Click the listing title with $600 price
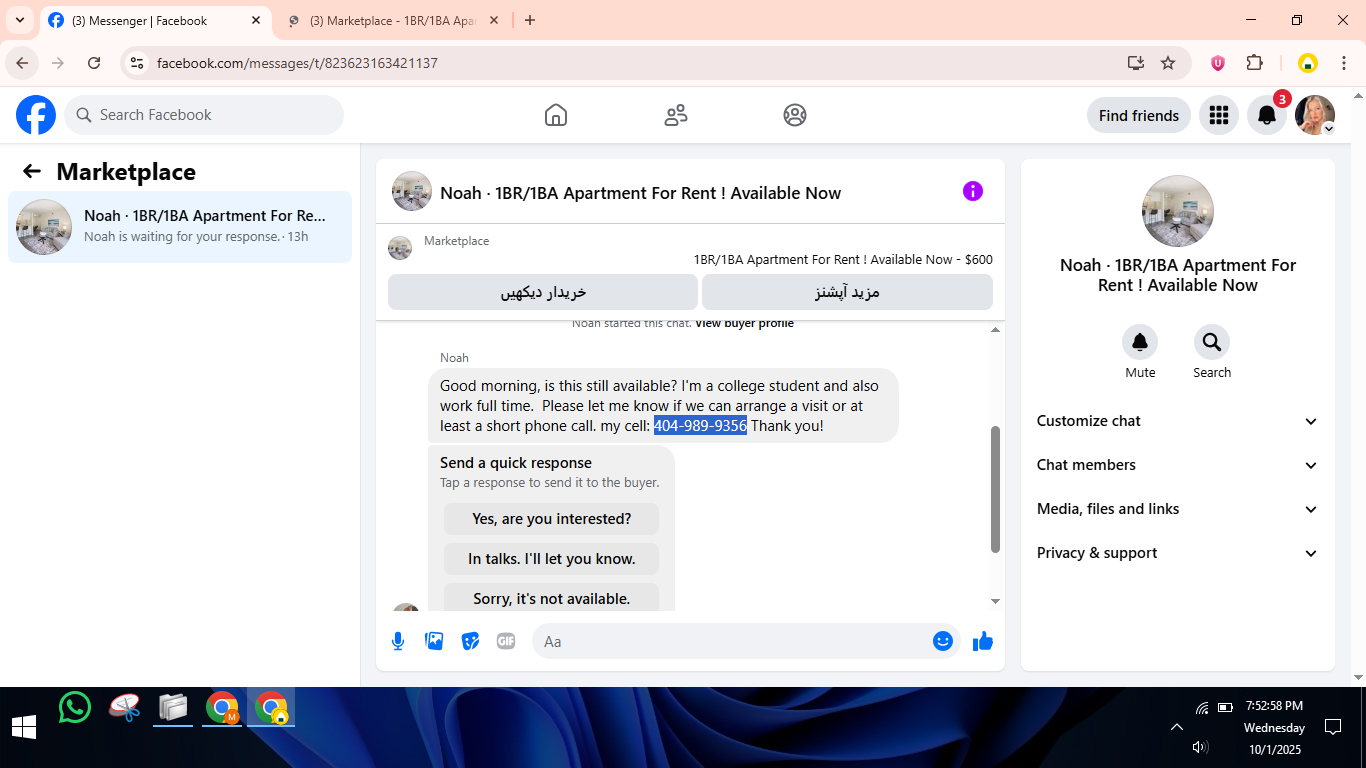 coord(843,259)
